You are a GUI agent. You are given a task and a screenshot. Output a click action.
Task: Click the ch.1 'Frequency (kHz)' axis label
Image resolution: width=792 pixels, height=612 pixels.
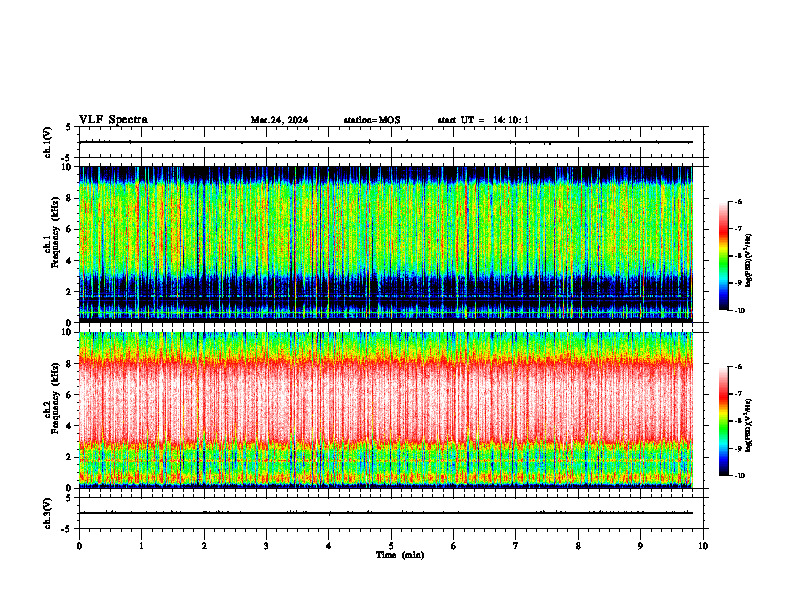[x=56, y=230]
